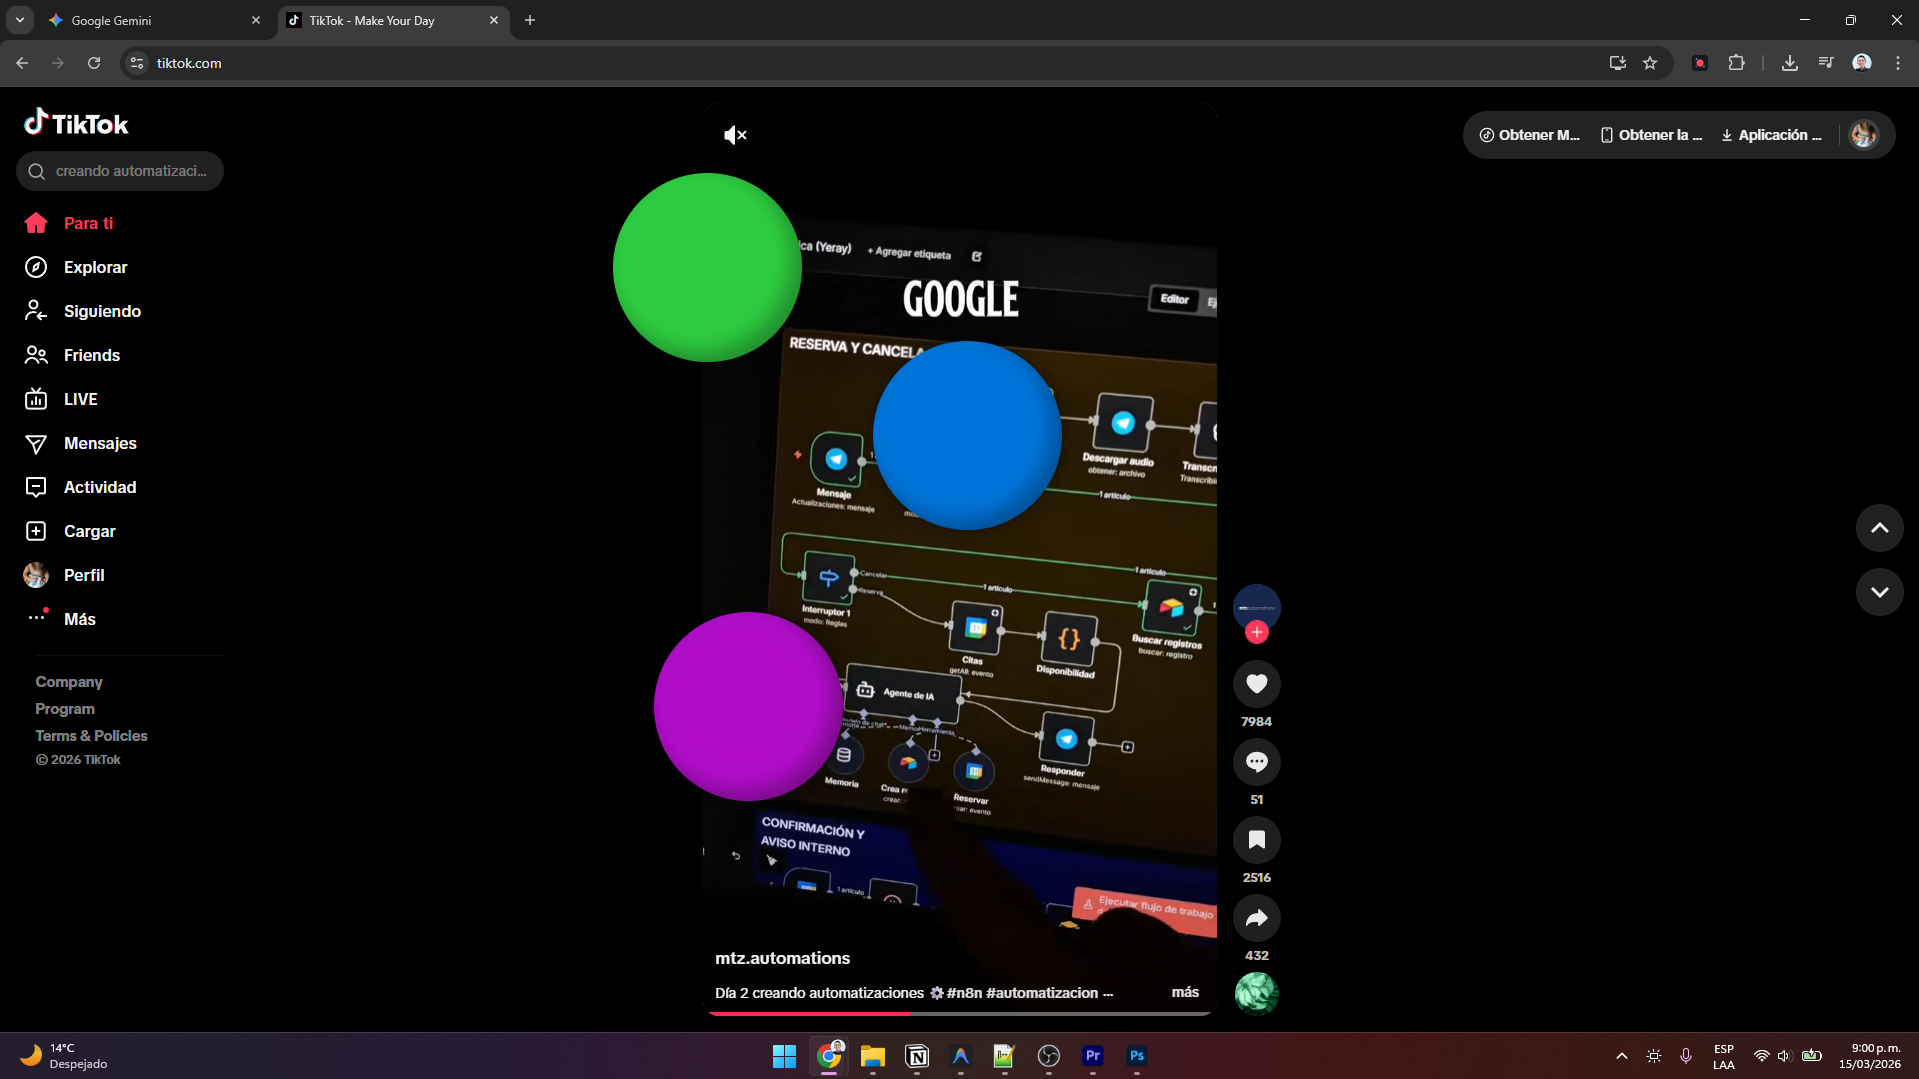Open the spinning sound disc
Screen dimensions: 1919x1079
tap(1257, 993)
